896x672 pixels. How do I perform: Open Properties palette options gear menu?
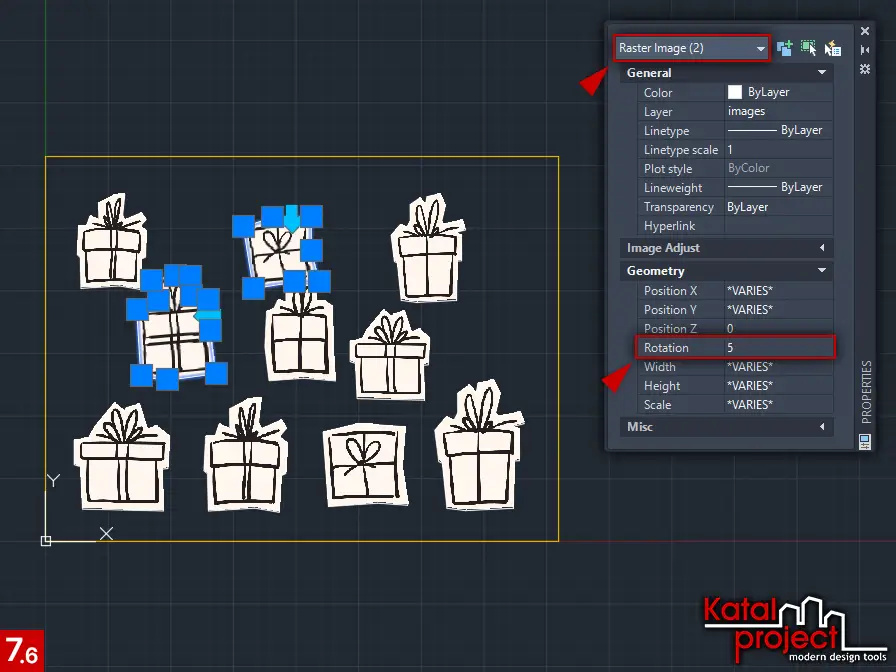coord(865,69)
